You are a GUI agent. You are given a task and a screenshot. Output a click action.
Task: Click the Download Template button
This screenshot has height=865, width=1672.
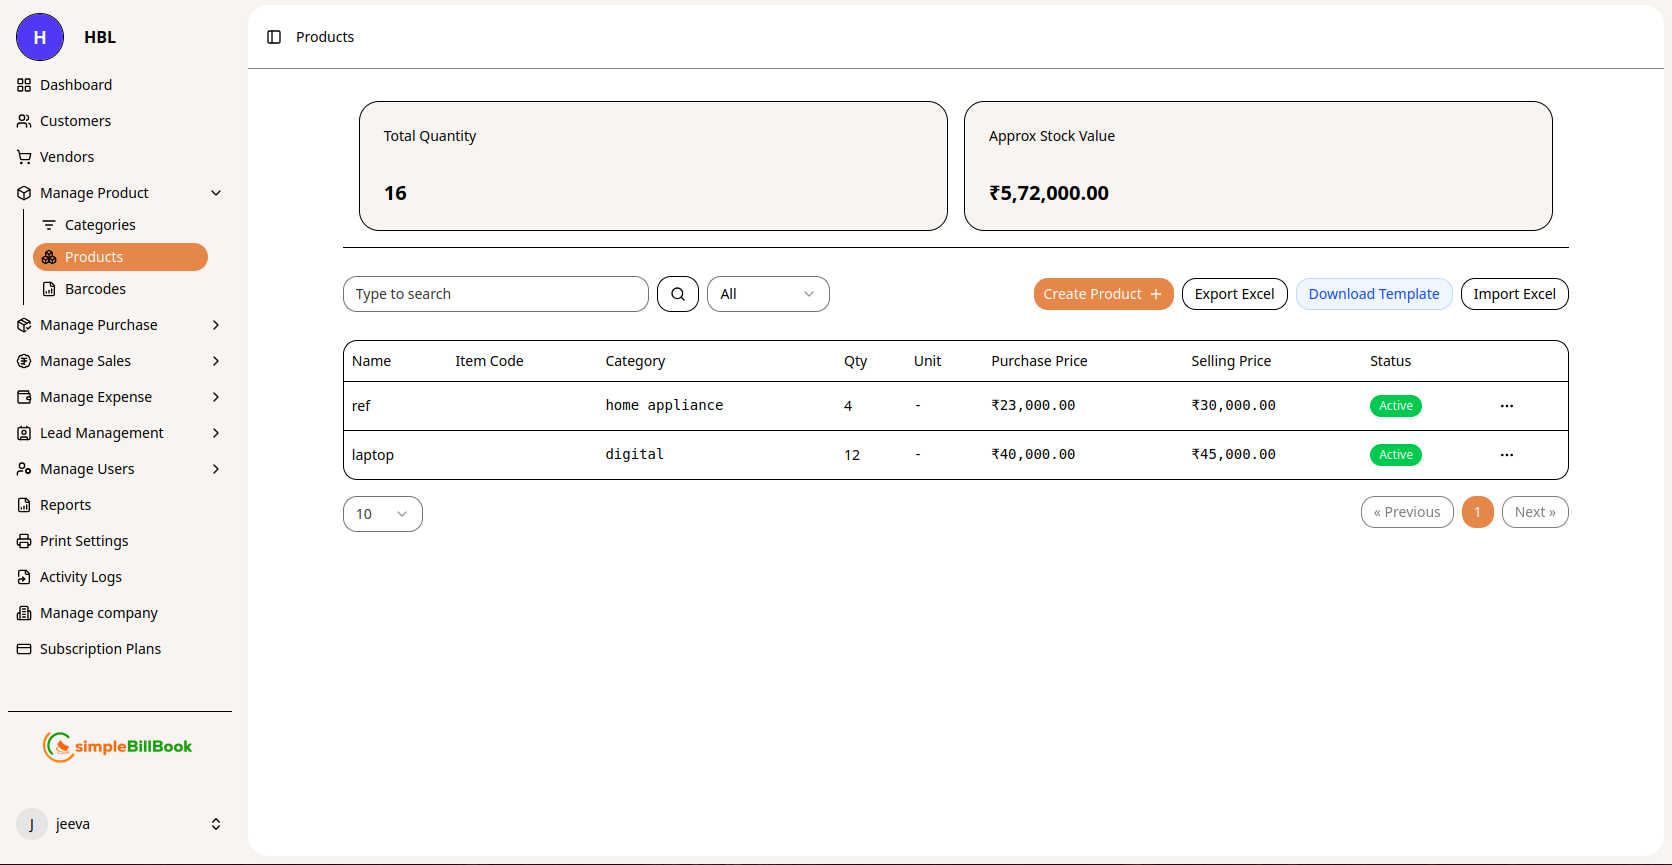click(1373, 294)
